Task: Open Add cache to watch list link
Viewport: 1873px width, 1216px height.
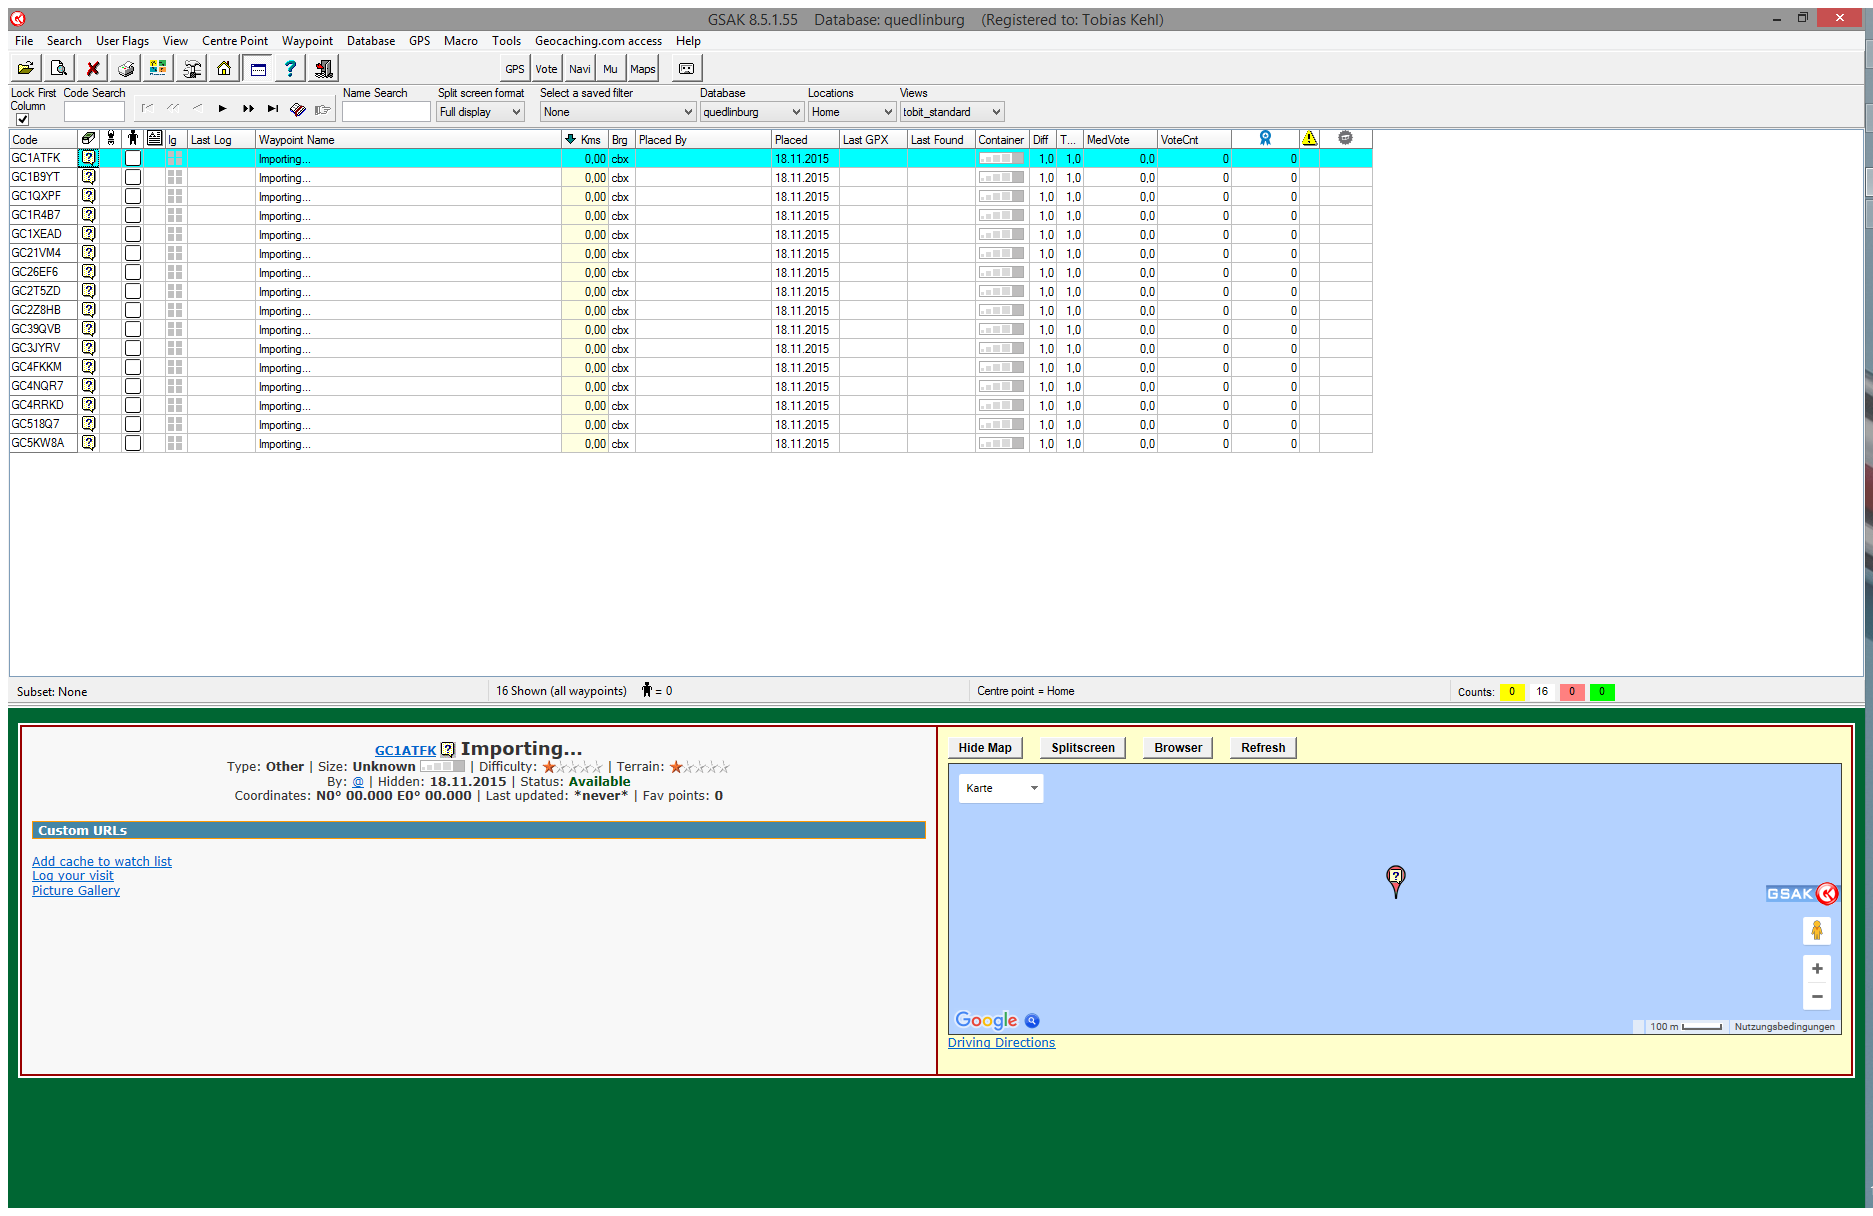Action: point(102,861)
